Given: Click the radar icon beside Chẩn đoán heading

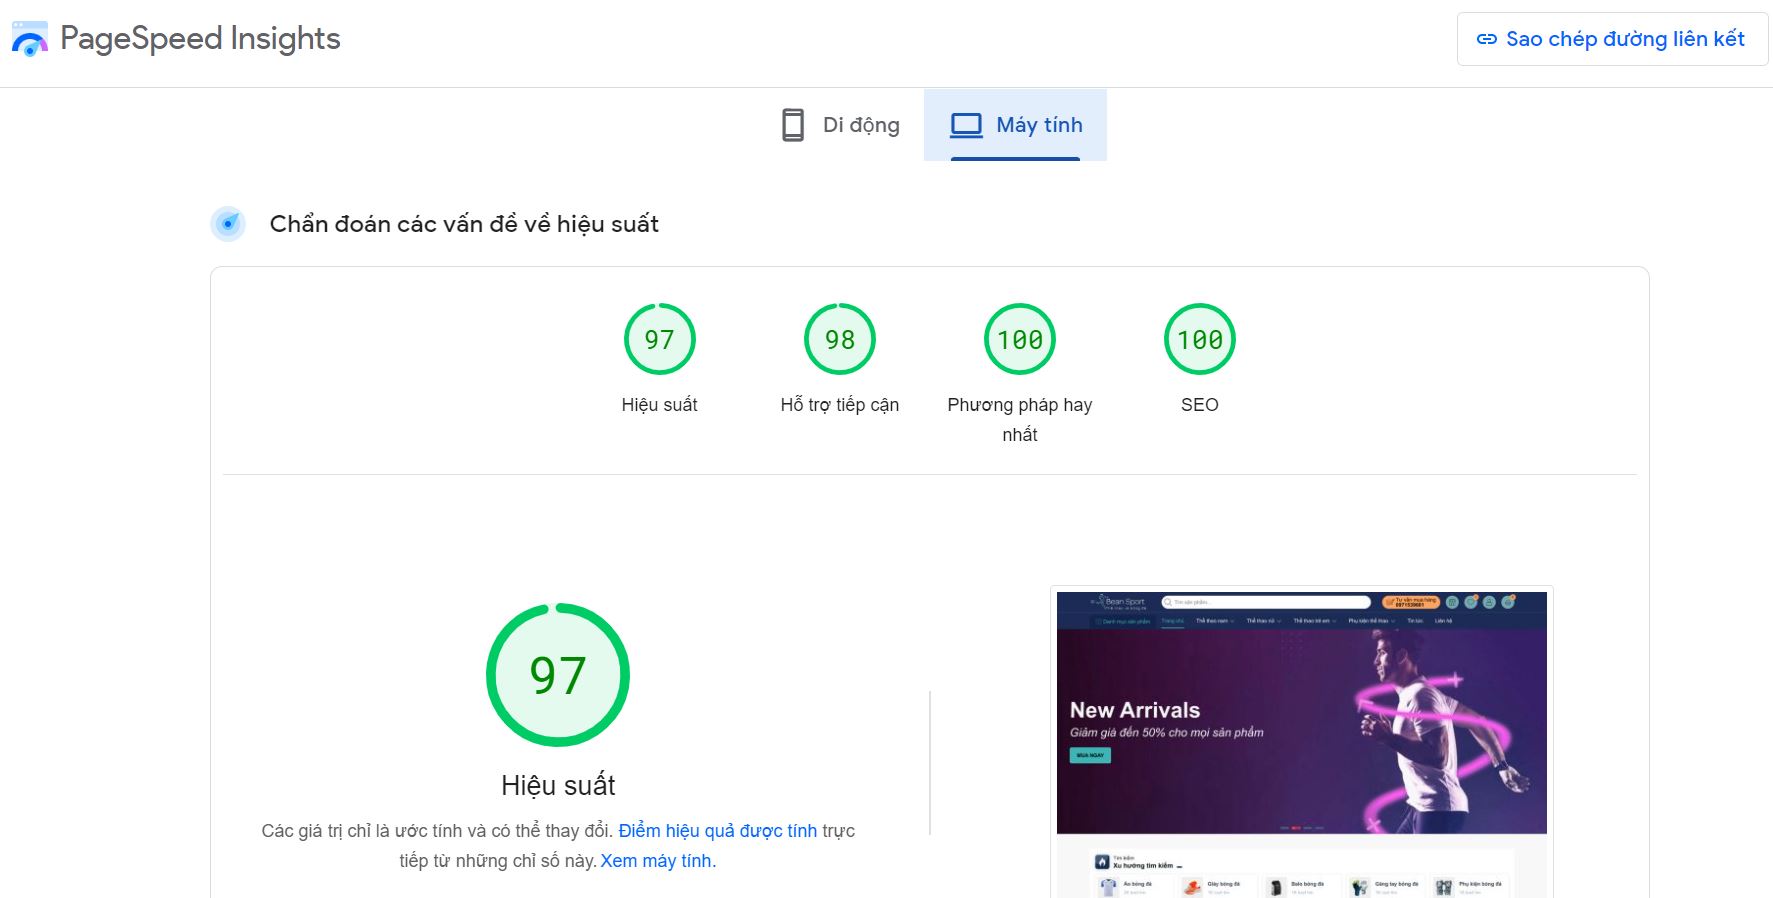Looking at the screenshot, I should click(228, 224).
